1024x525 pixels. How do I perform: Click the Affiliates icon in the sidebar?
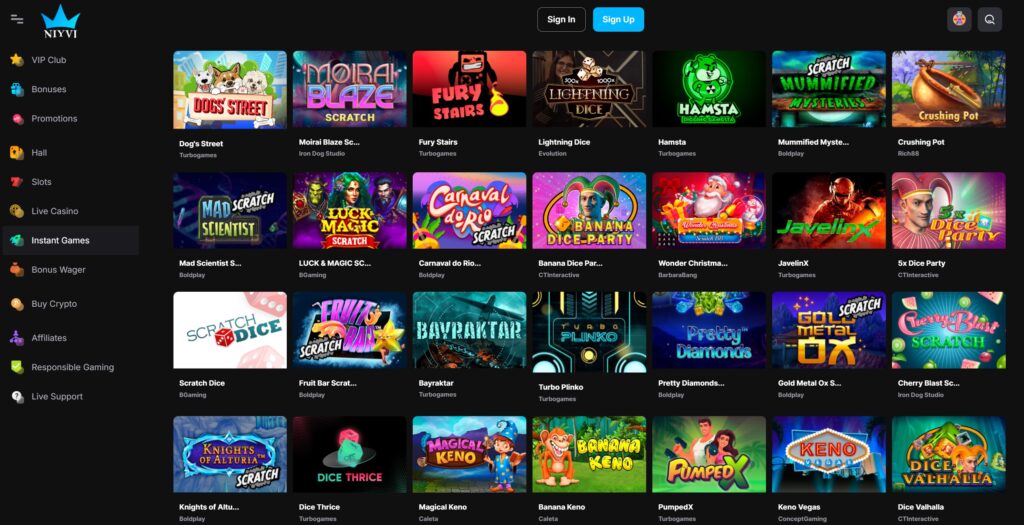coord(17,338)
